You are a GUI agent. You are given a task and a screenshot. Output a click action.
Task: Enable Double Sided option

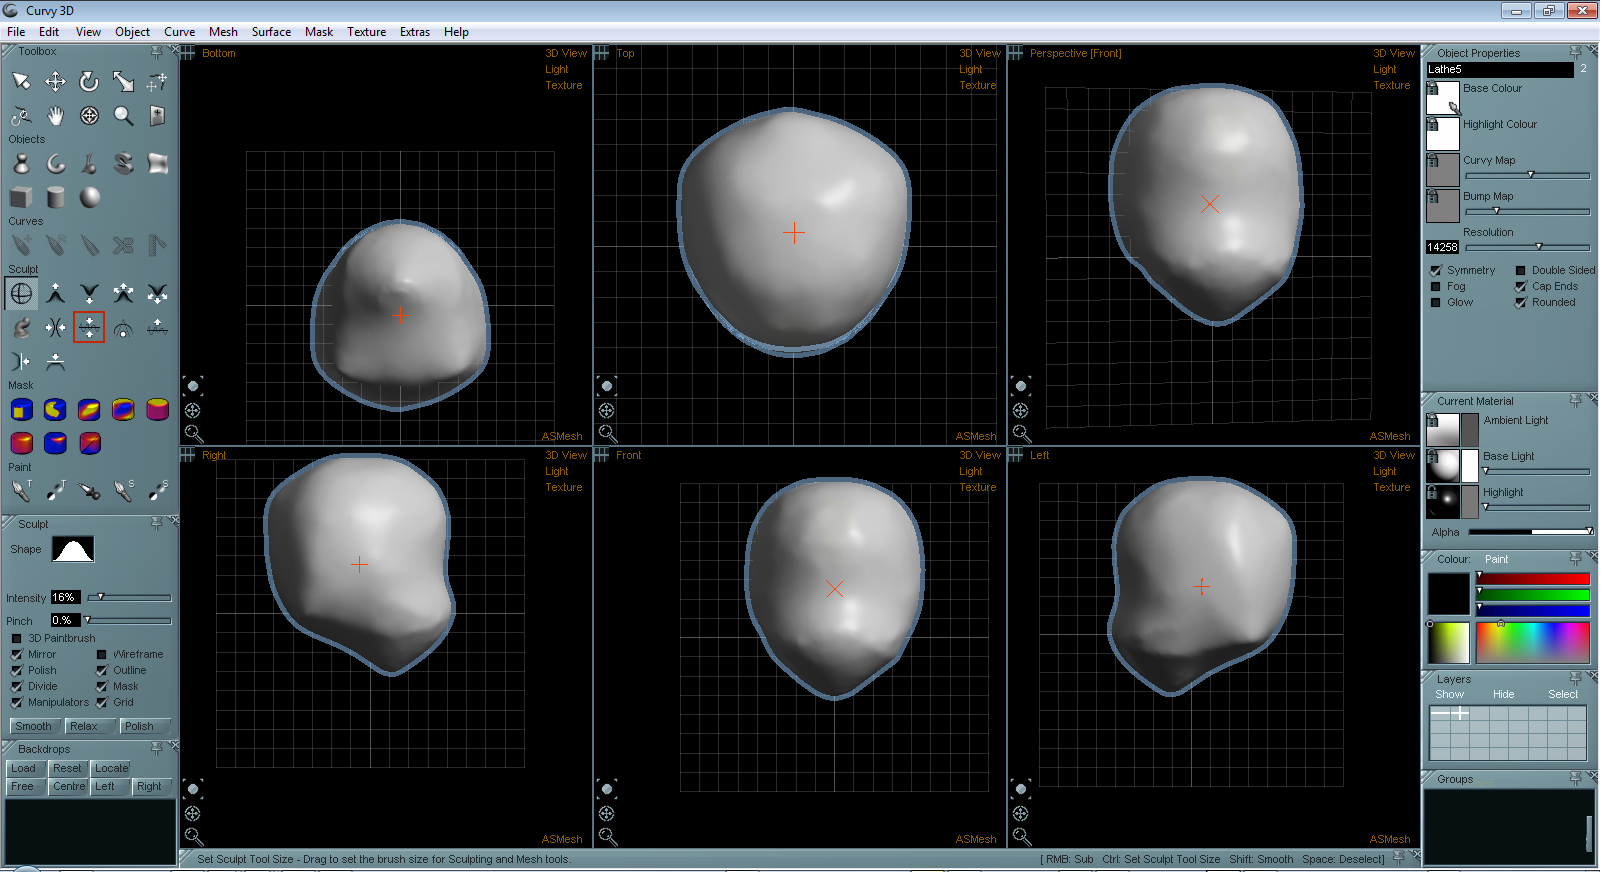tap(1521, 270)
